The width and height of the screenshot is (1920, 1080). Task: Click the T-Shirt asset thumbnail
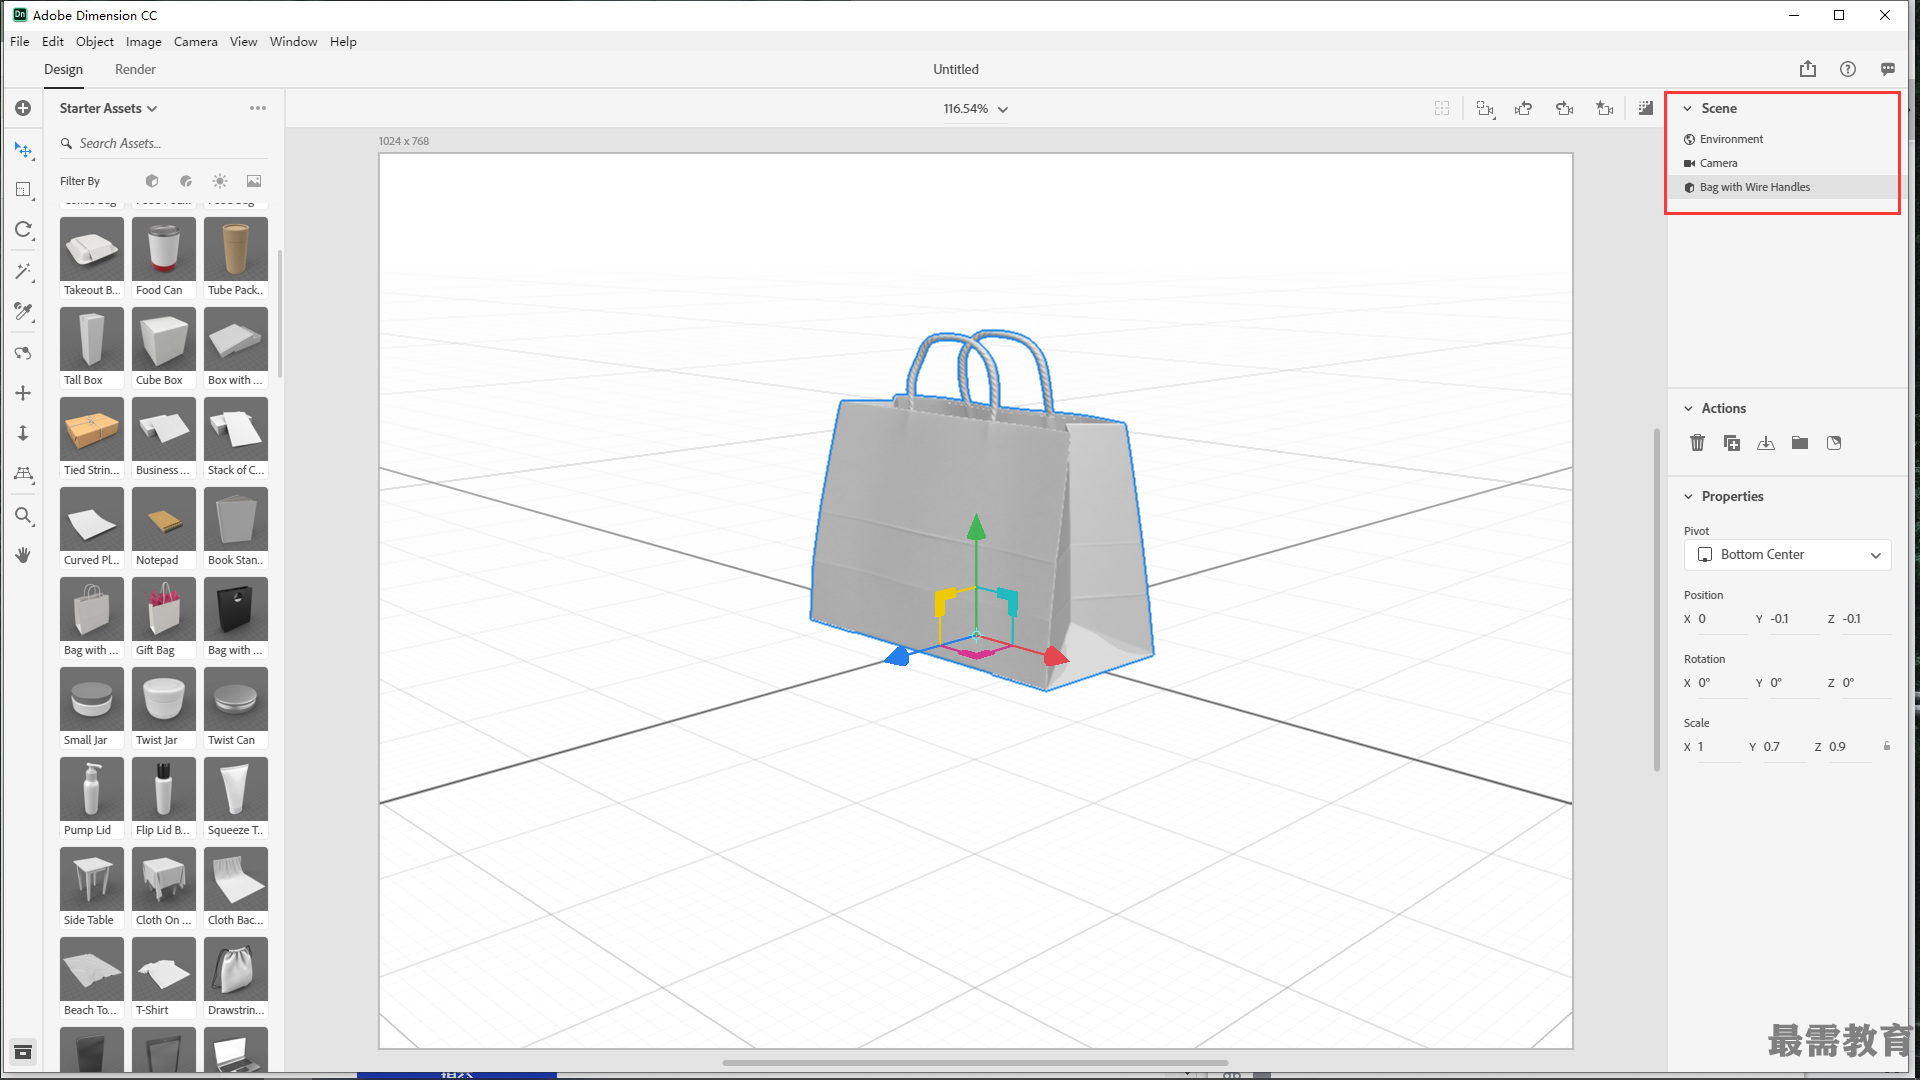click(x=164, y=969)
